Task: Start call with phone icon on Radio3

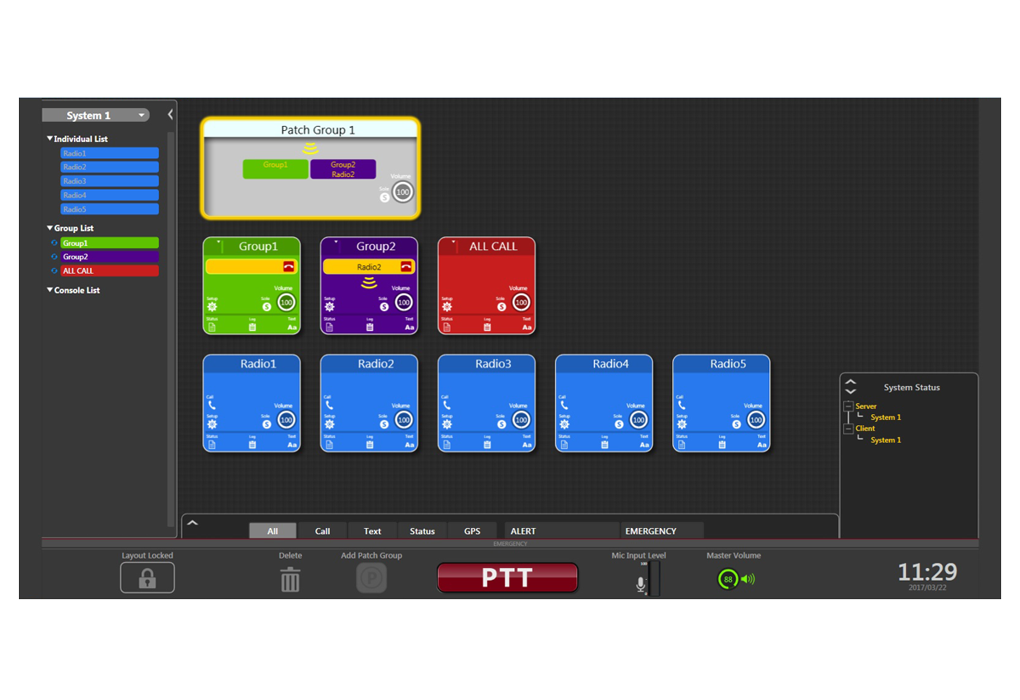Action: [446, 405]
